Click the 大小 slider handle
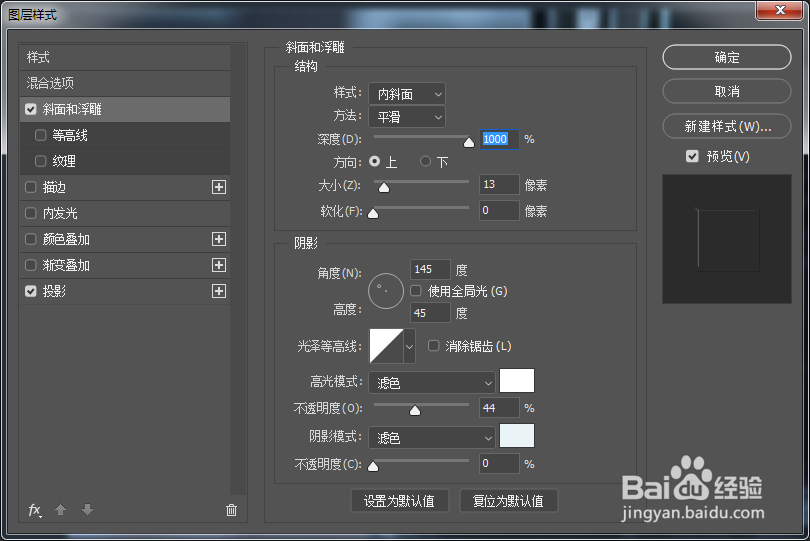 384,187
